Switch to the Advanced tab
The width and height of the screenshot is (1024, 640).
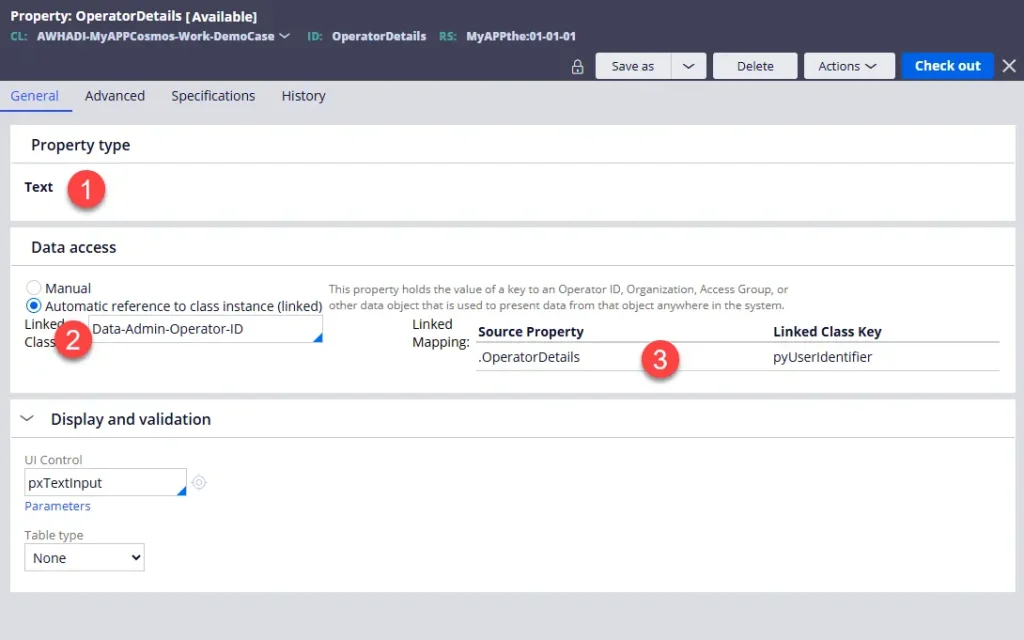(x=115, y=96)
